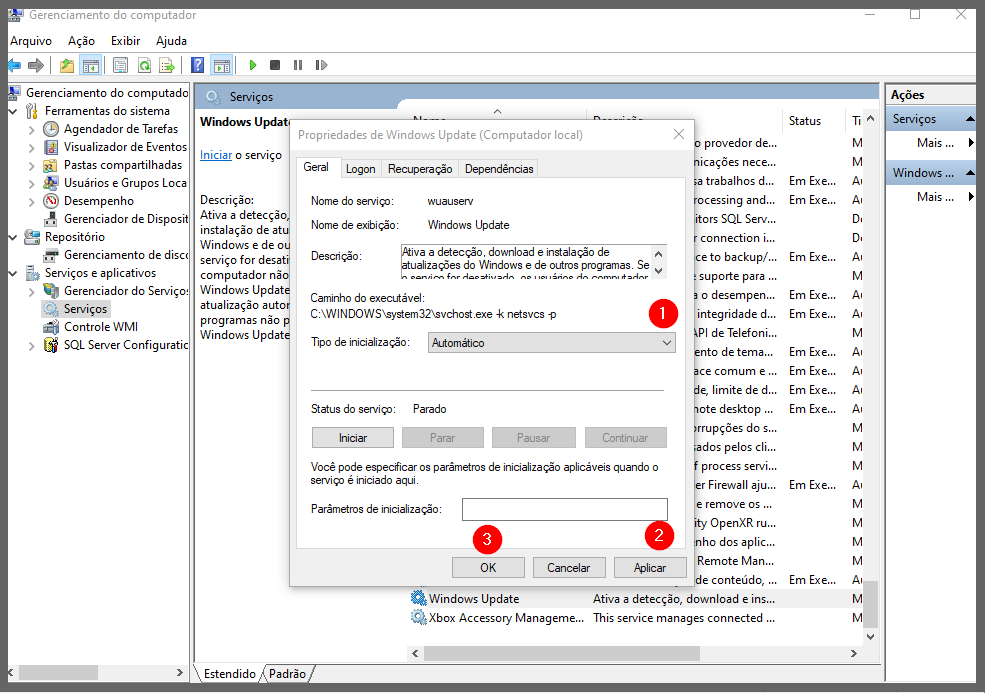The height and width of the screenshot is (693, 985).
Task: Click the Iniciar link to start the service
Action: (x=216, y=155)
